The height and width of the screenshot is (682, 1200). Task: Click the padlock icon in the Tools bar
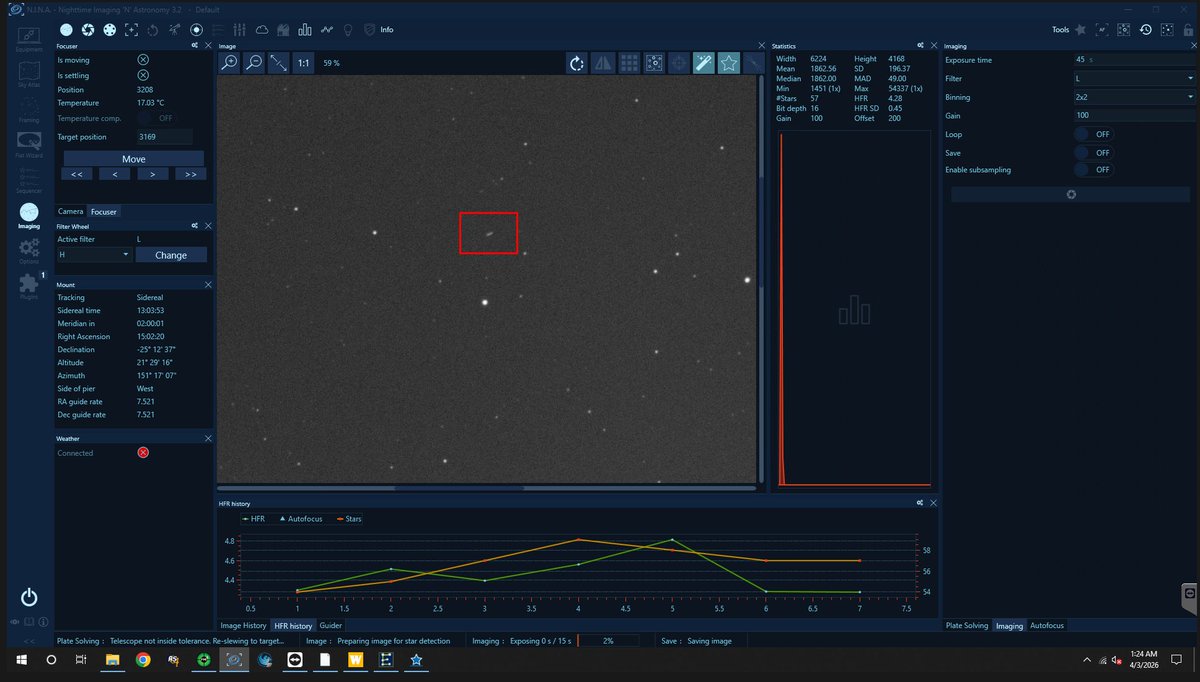(1188, 30)
